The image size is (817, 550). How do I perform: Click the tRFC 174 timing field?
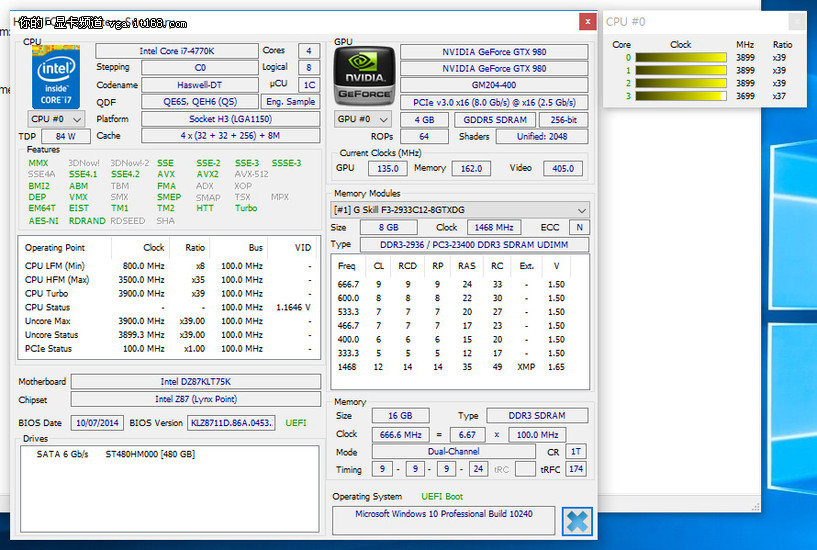[576, 469]
